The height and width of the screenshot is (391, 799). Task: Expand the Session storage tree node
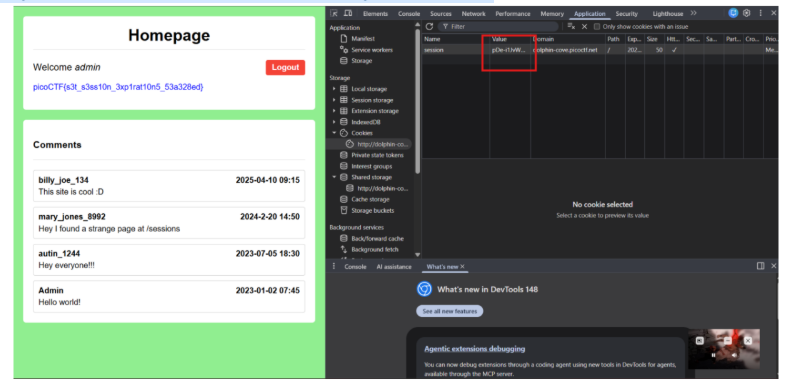[x=334, y=100]
